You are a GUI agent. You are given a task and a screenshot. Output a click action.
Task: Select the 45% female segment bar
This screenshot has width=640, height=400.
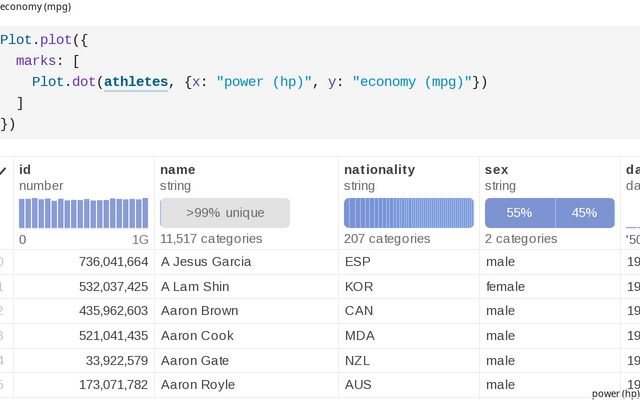pos(584,213)
